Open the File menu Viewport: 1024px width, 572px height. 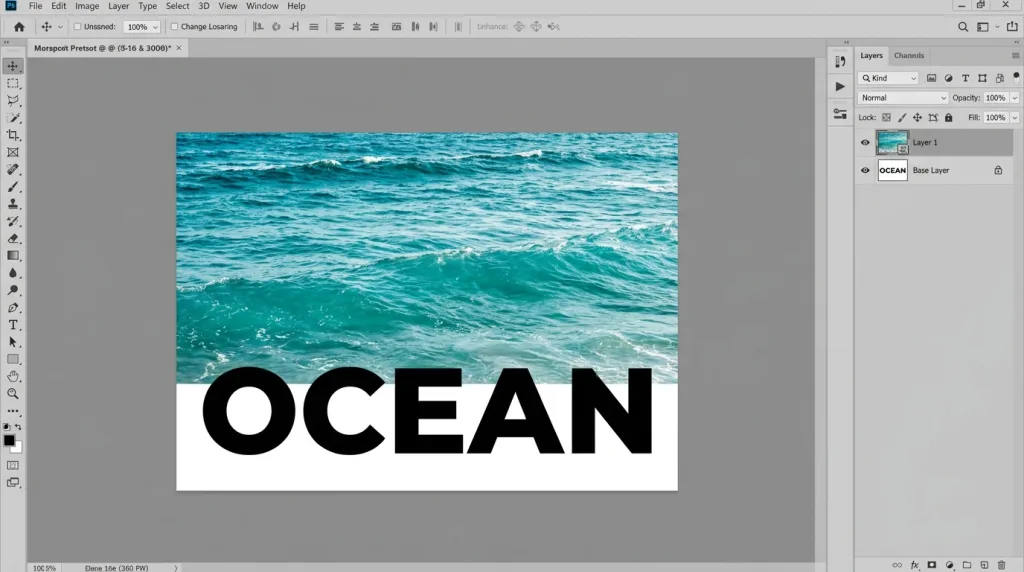click(x=35, y=6)
